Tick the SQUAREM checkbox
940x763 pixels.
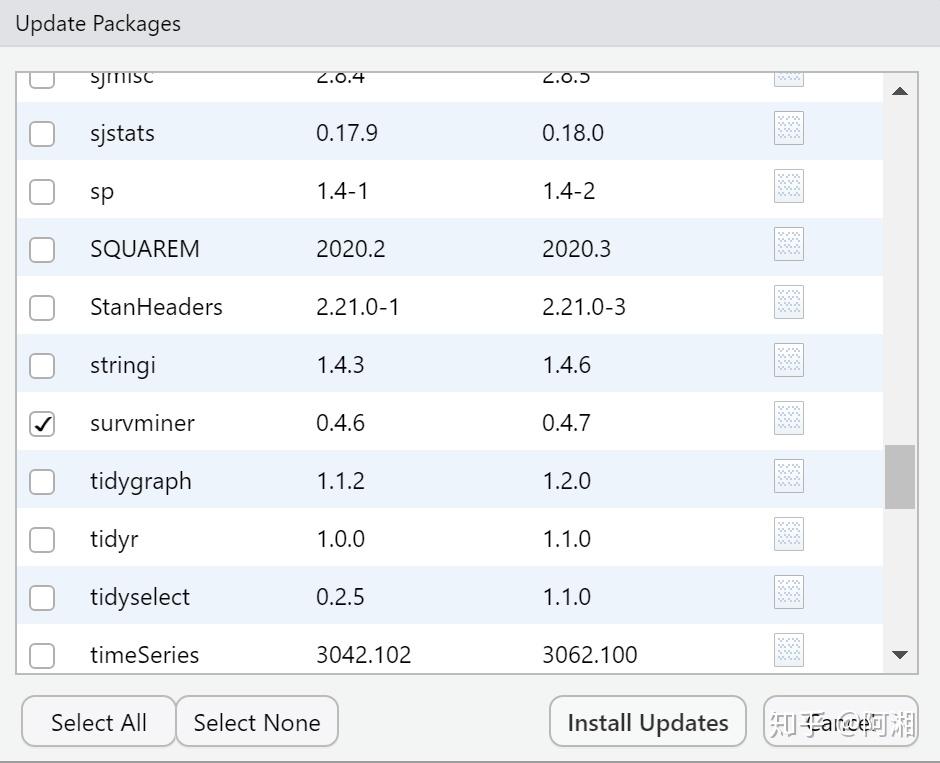point(42,250)
